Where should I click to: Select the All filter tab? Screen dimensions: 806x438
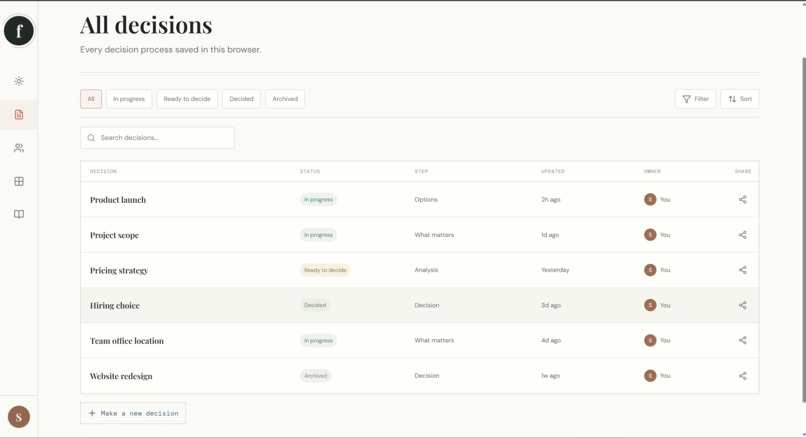click(91, 99)
